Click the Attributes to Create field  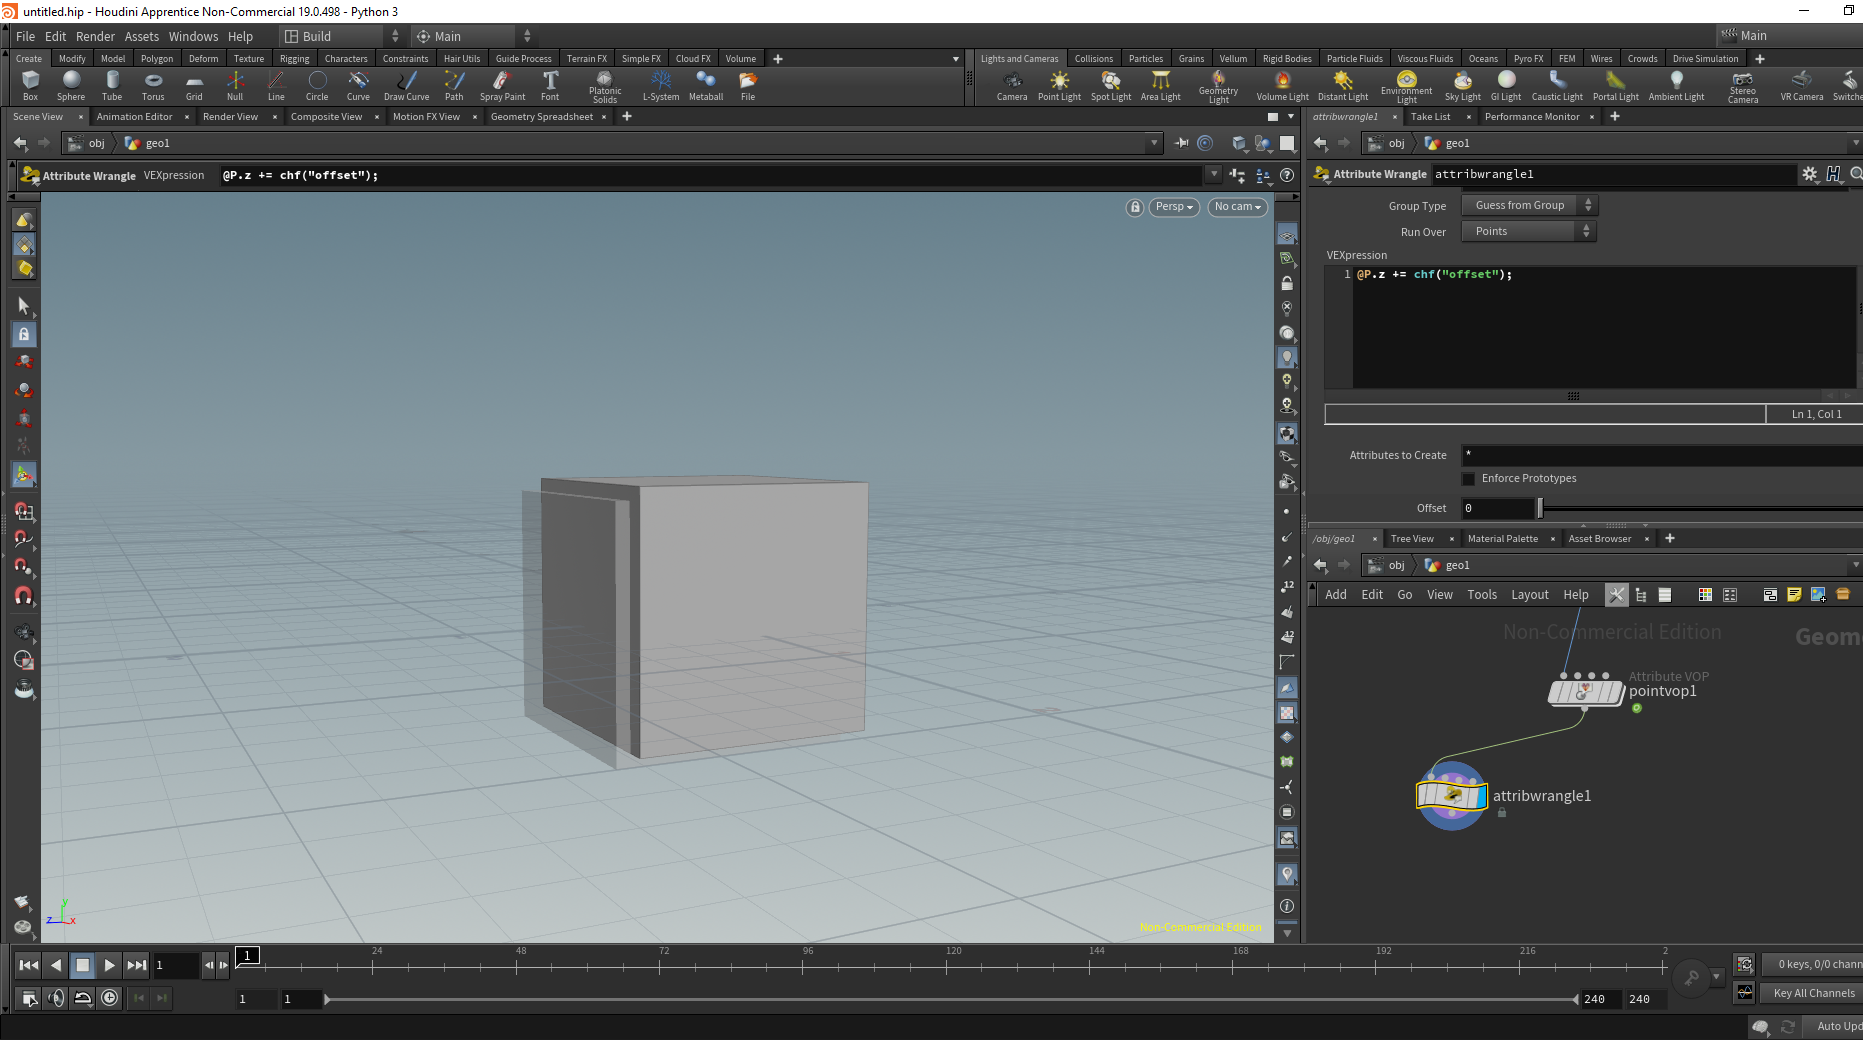[1660, 455]
